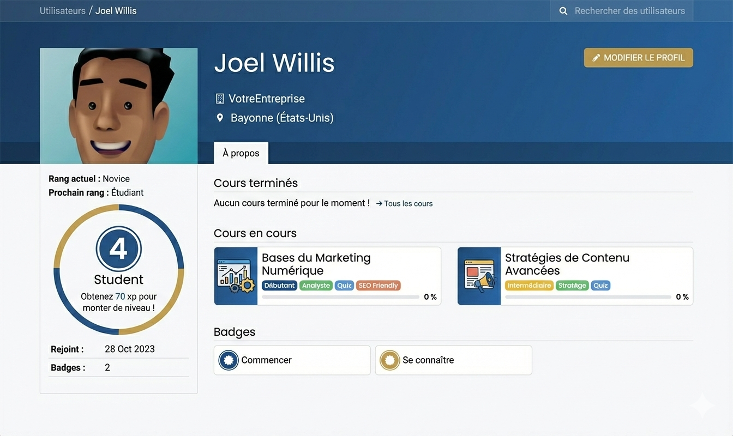This screenshot has width=733, height=436.
Task: Open Stratégies de Contenu Avancées course title
Action: click(567, 264)
